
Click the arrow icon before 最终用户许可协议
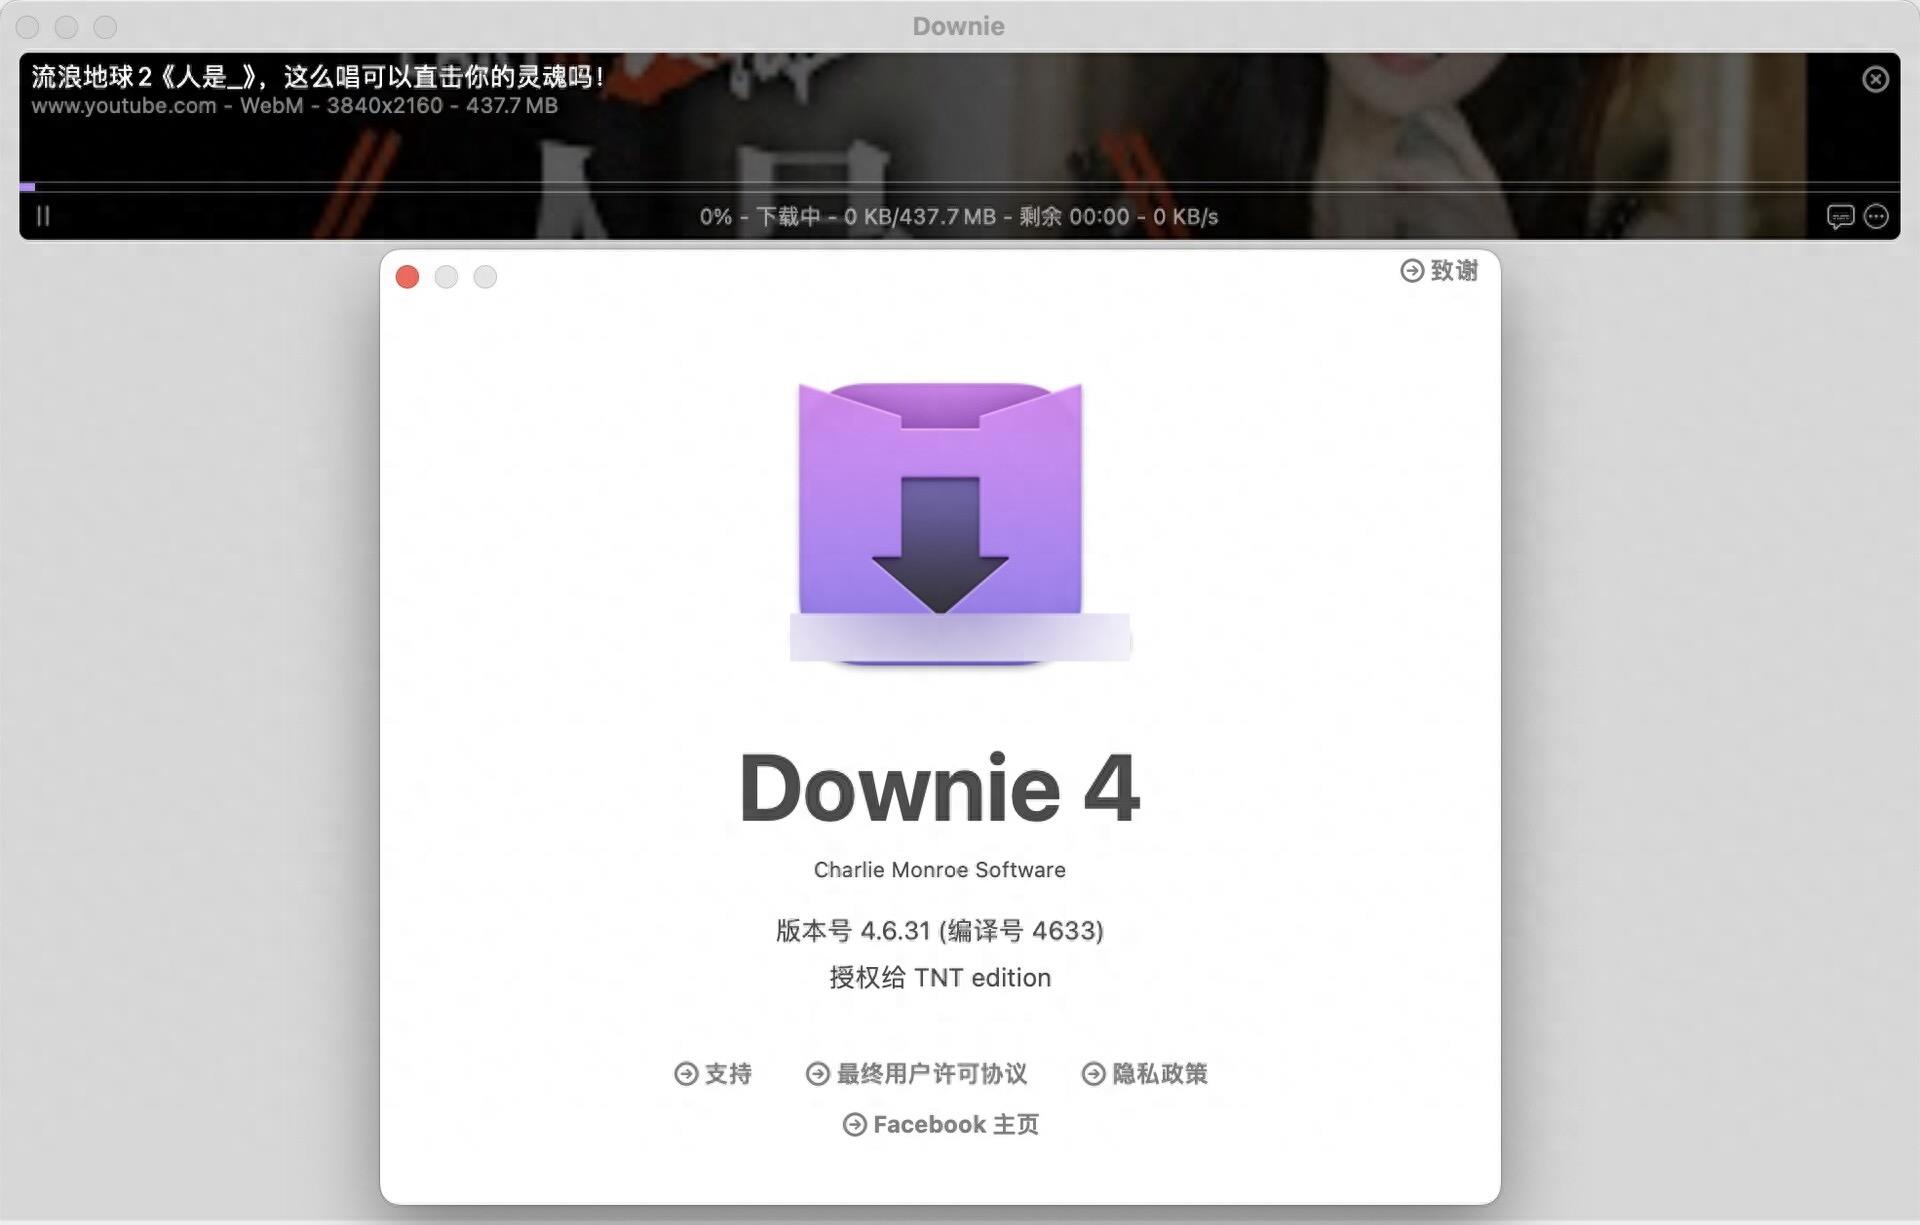click(815, 1074)
